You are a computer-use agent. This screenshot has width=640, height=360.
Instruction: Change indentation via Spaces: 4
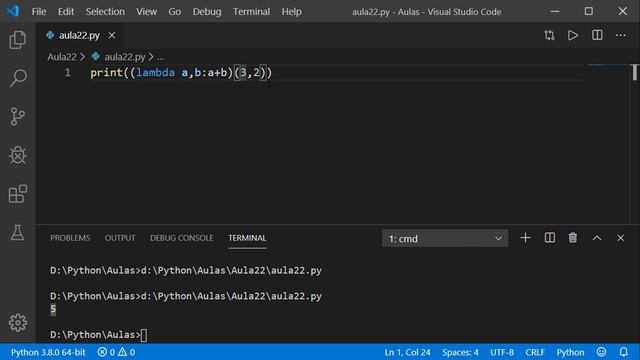(x=460, y=352)
